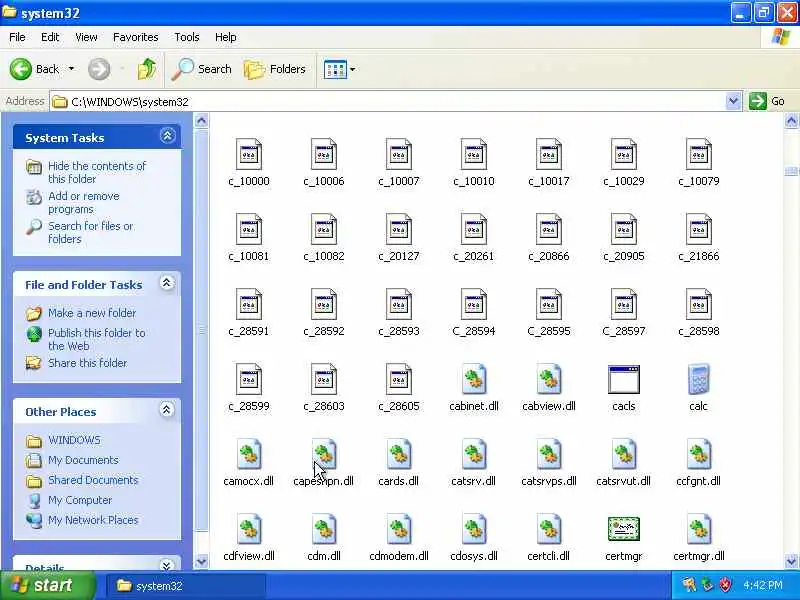This screenshot has height=600, width=800.
Task: Select the certcli.dll file icon
Action: pyautogui.click(x=548, y=530)
